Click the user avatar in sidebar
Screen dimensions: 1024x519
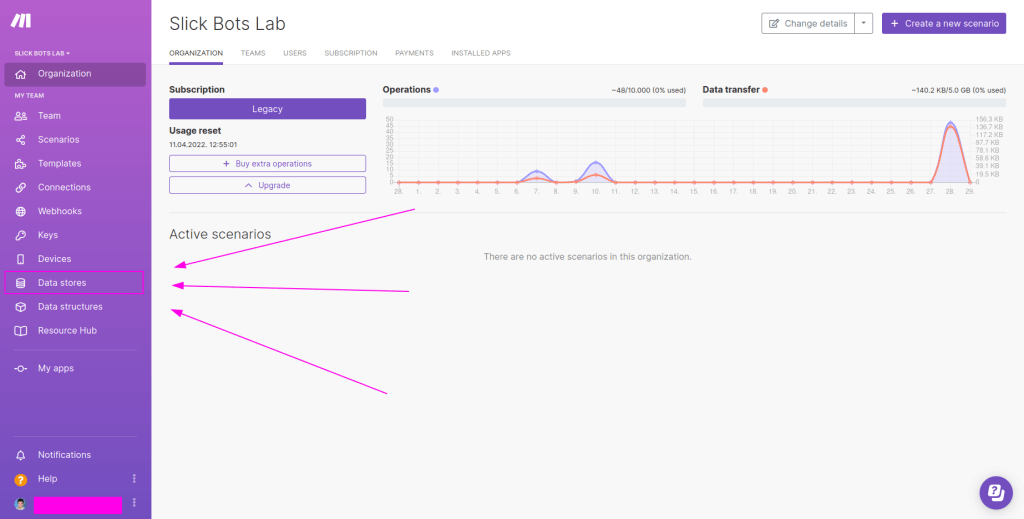click(20, 503)
